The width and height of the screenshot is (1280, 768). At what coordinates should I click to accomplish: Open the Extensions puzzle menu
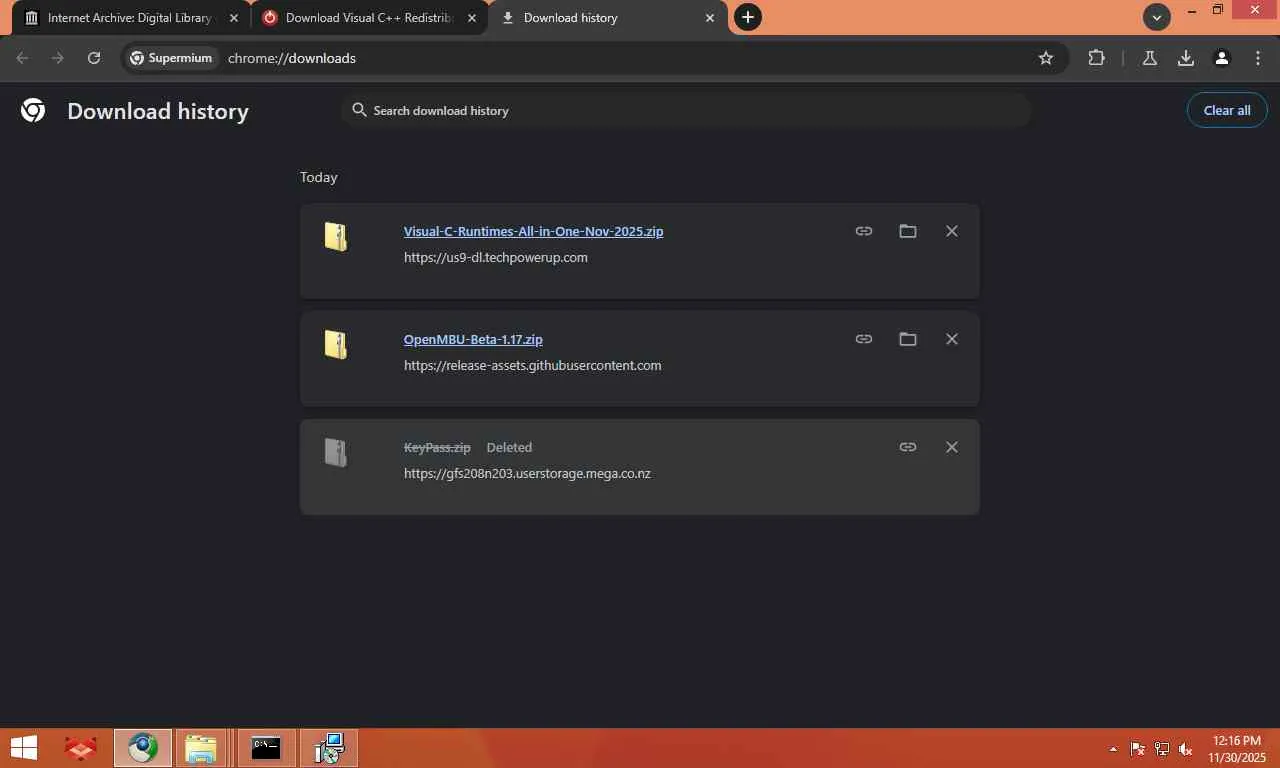[x=1096, y=58]
